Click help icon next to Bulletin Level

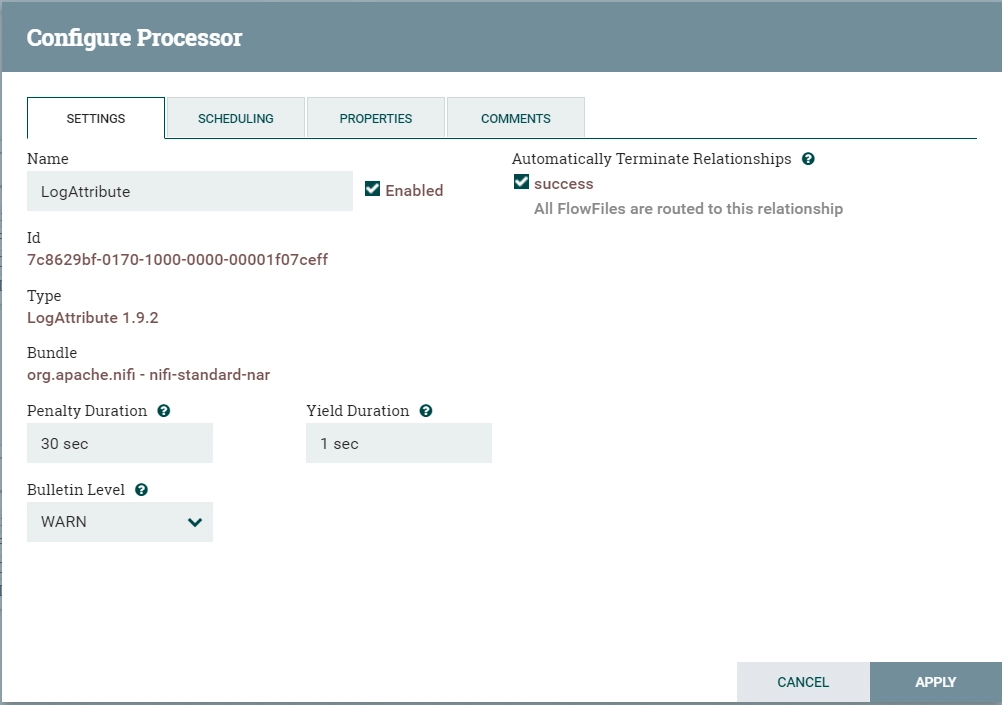[x=141, y=490]
